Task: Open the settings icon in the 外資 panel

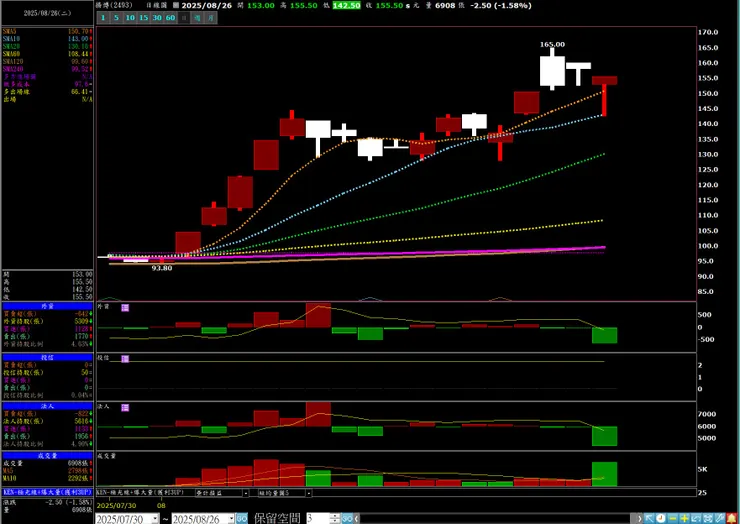Action: pyautogui.click(x=125, y=308)
